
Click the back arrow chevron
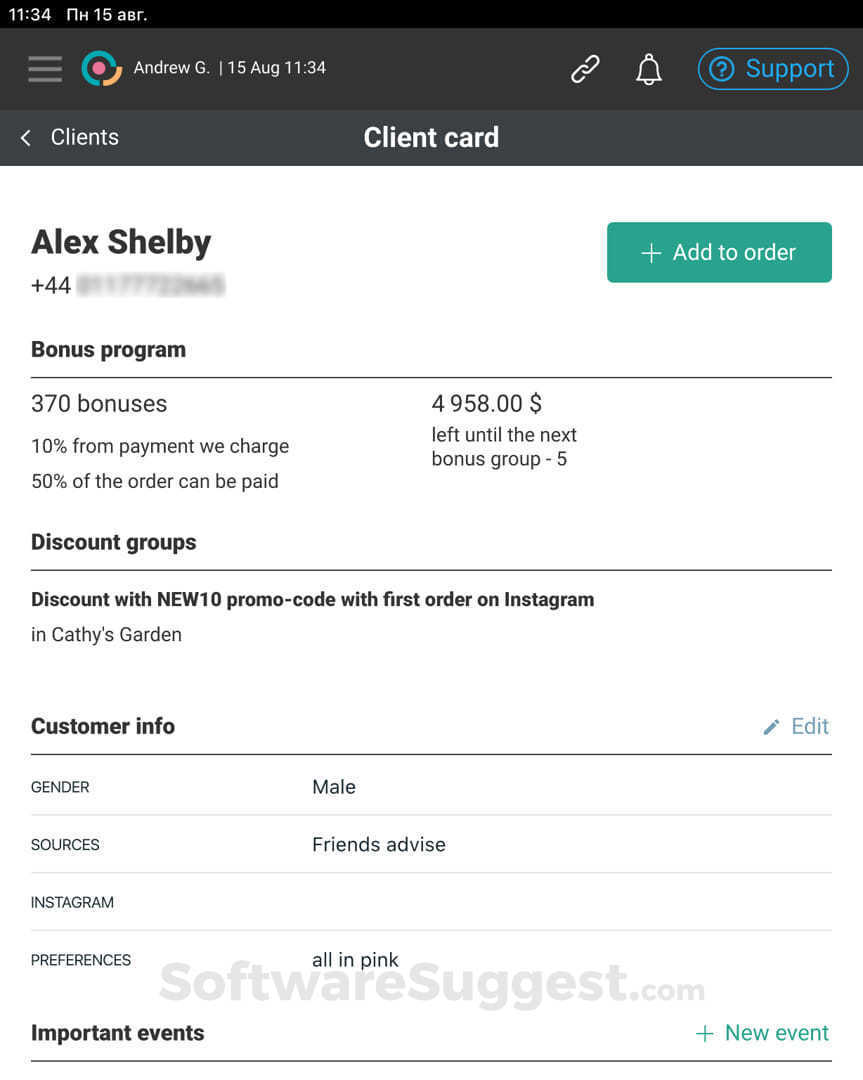(x=26, y=138)
